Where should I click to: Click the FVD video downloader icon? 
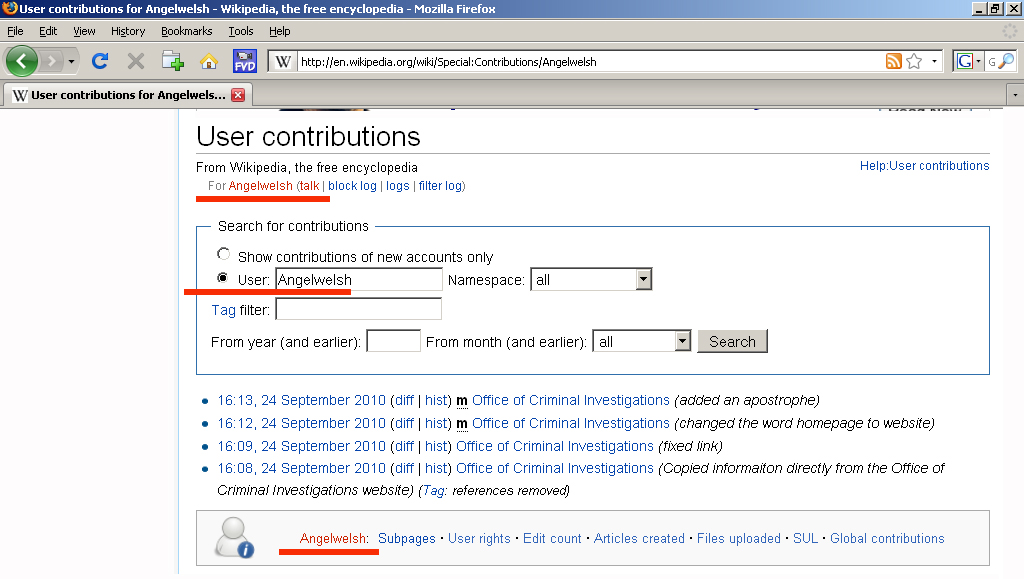[245, 61]
